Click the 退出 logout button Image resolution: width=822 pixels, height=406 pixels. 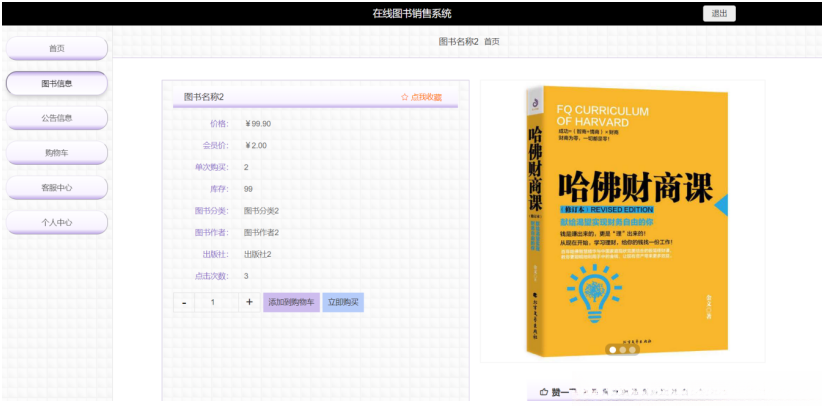[719, 14]
